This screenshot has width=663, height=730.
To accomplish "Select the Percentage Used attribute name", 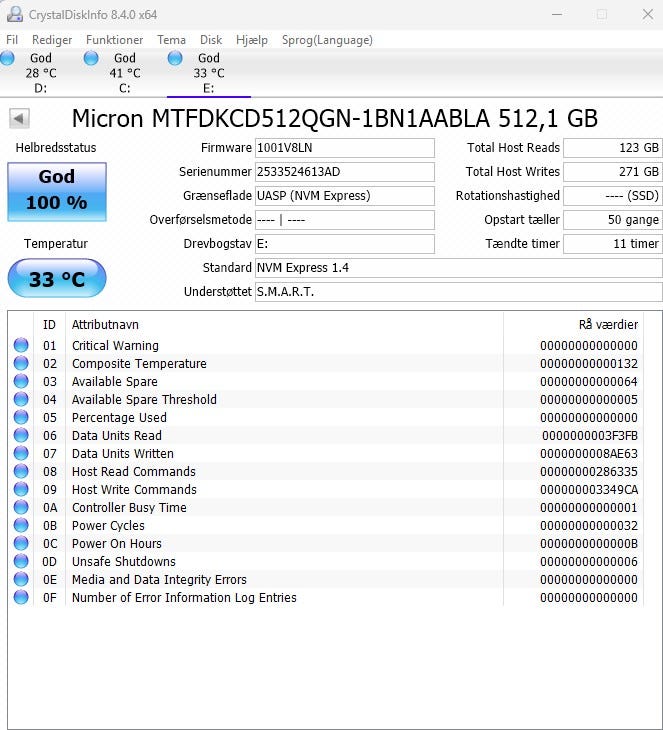I will coord(119,418).
